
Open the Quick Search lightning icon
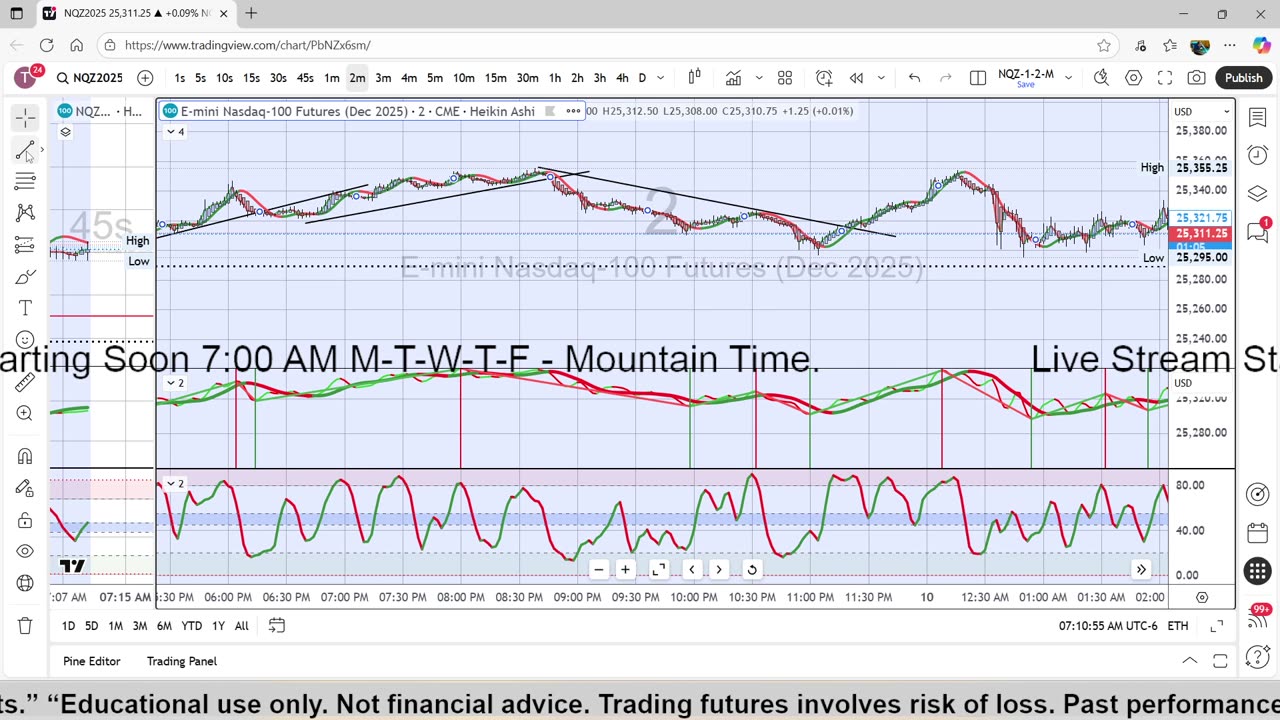[x=1101, y=78]
